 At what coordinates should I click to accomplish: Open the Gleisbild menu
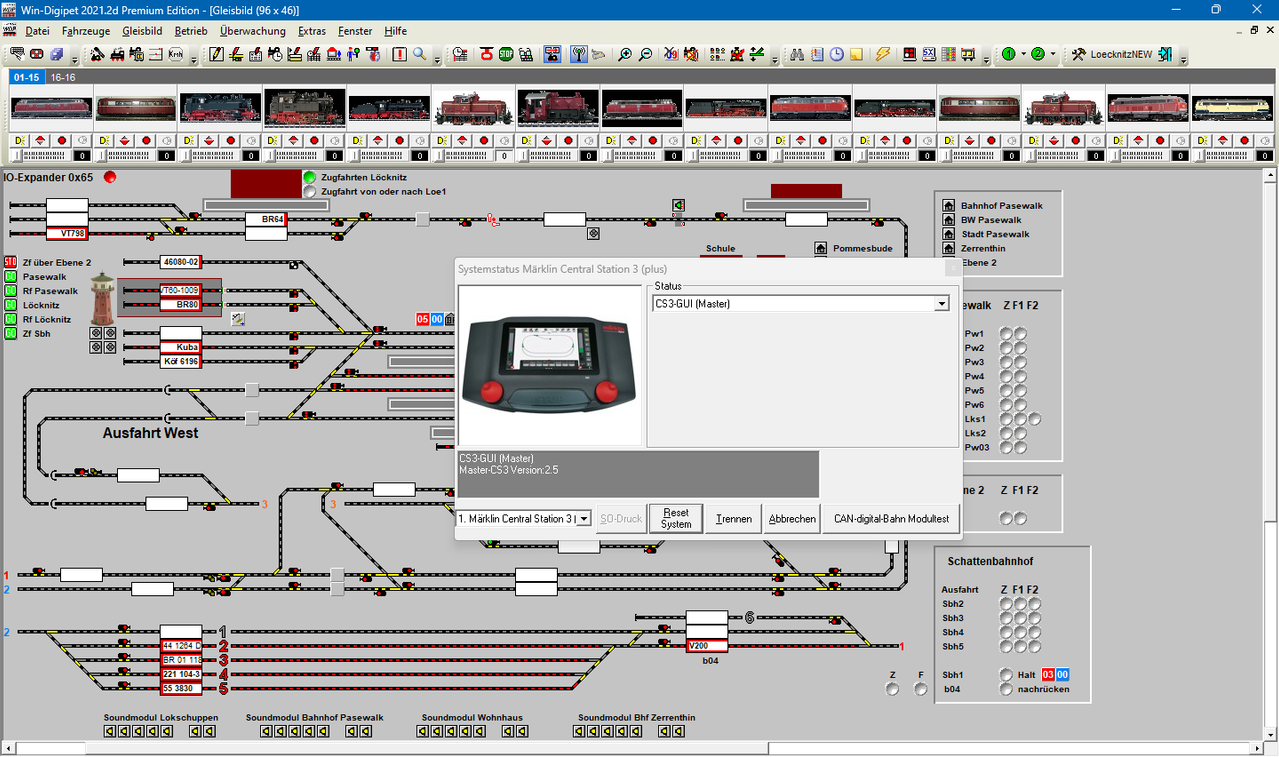[x=142, y=31]
